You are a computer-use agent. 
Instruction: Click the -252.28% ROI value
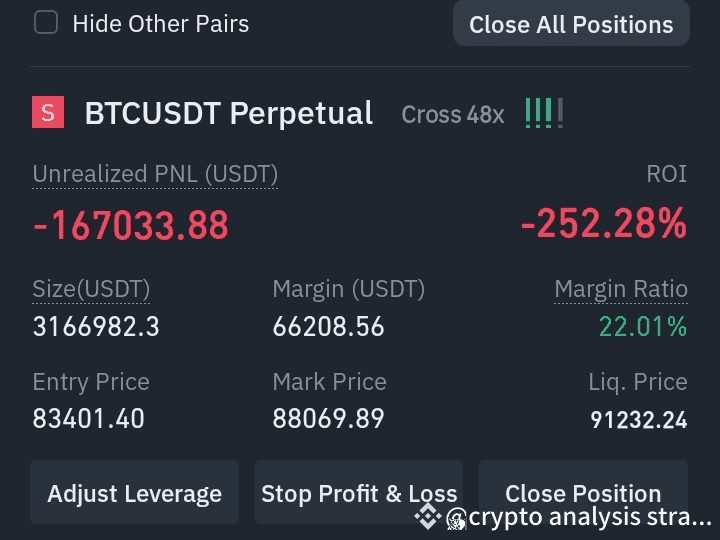[604, 223]
